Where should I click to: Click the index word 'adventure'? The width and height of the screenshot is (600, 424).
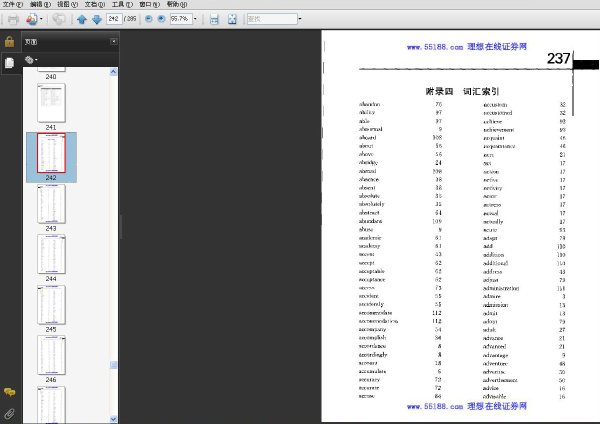[x=495, y=364]
